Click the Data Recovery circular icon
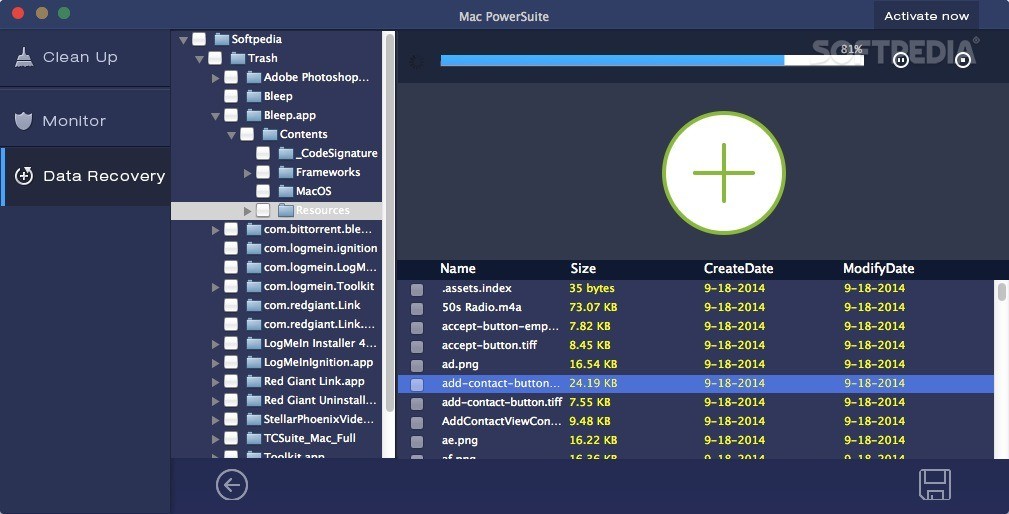Screen dimensions: 1009x514 [x=24, y=176]
